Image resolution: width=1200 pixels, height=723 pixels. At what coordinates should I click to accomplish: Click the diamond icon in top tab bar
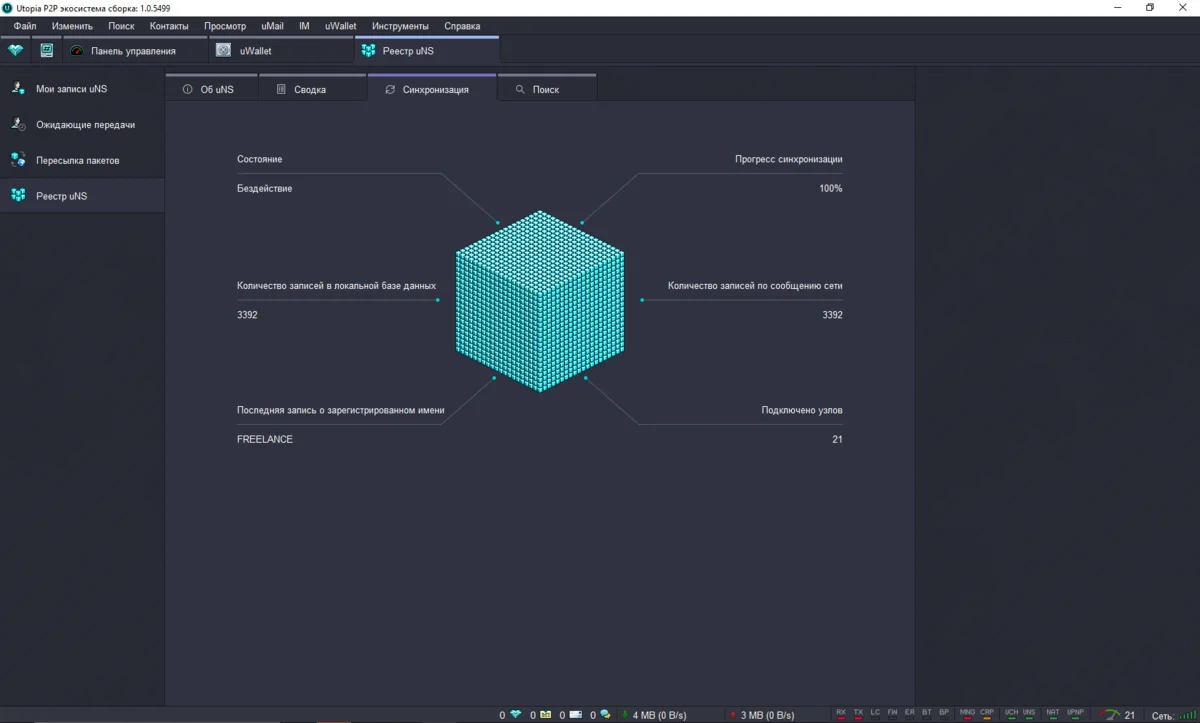pos(15,50)
